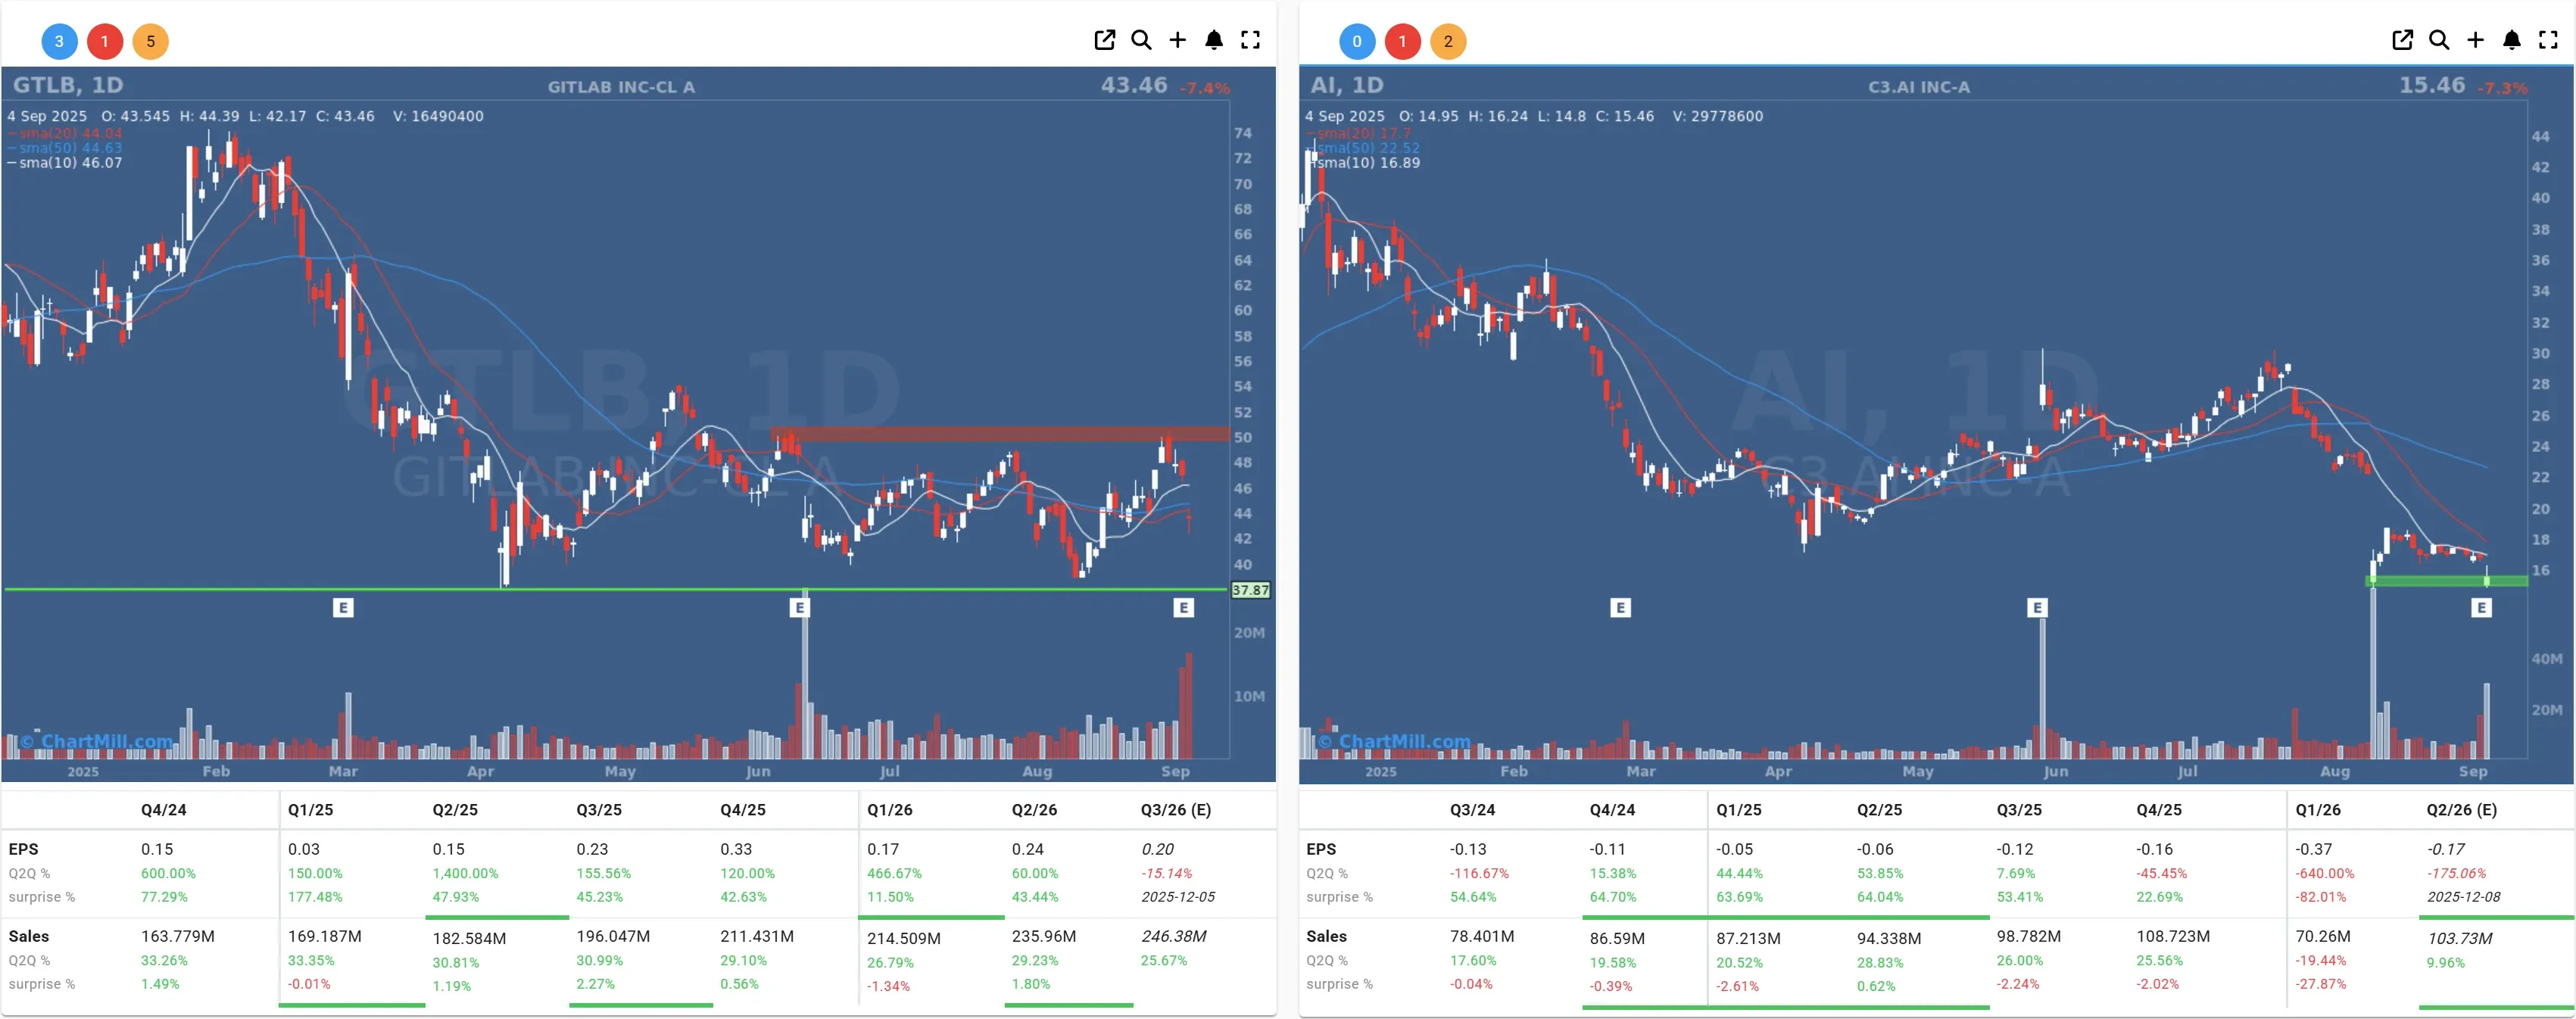Click GTLB Q3/26 EPS change -15.14%
Screen dimensions: 2576x1019
coord(1167,873)
